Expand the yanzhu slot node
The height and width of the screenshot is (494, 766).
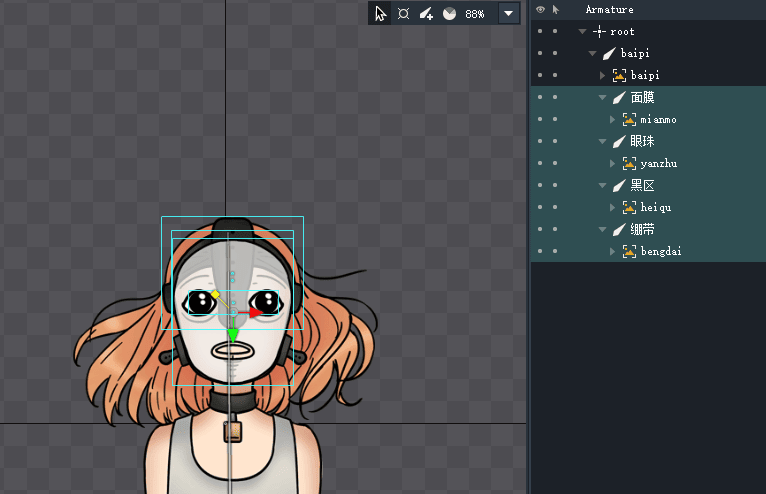tap(613, 164)
